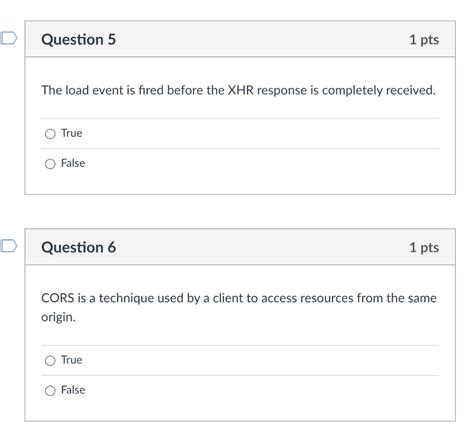The width and height of the screenshot is (474, 441).
Task: Click the "Question 5" heading
Action: 79,39
